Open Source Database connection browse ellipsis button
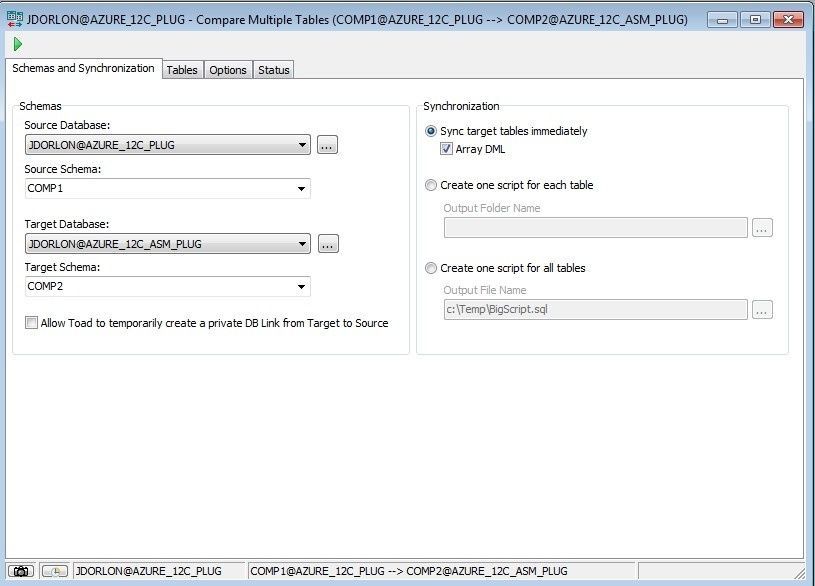Viewport: 815px width, 586px height. tap(327, 145)
